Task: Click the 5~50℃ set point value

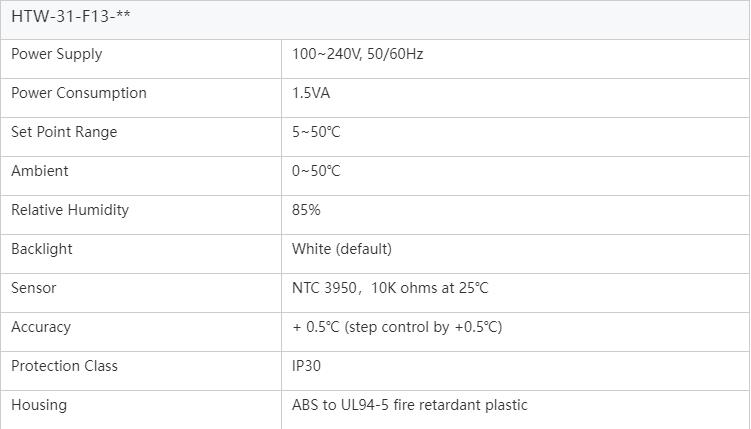Action: click(x=316, y=132)
